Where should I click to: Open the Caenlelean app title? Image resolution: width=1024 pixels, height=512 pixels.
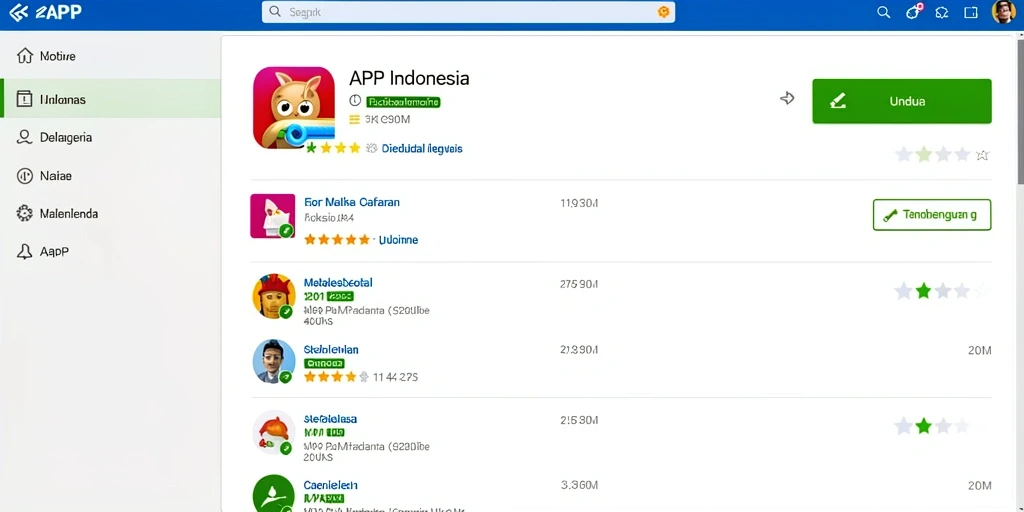click(x=331, y=486)
